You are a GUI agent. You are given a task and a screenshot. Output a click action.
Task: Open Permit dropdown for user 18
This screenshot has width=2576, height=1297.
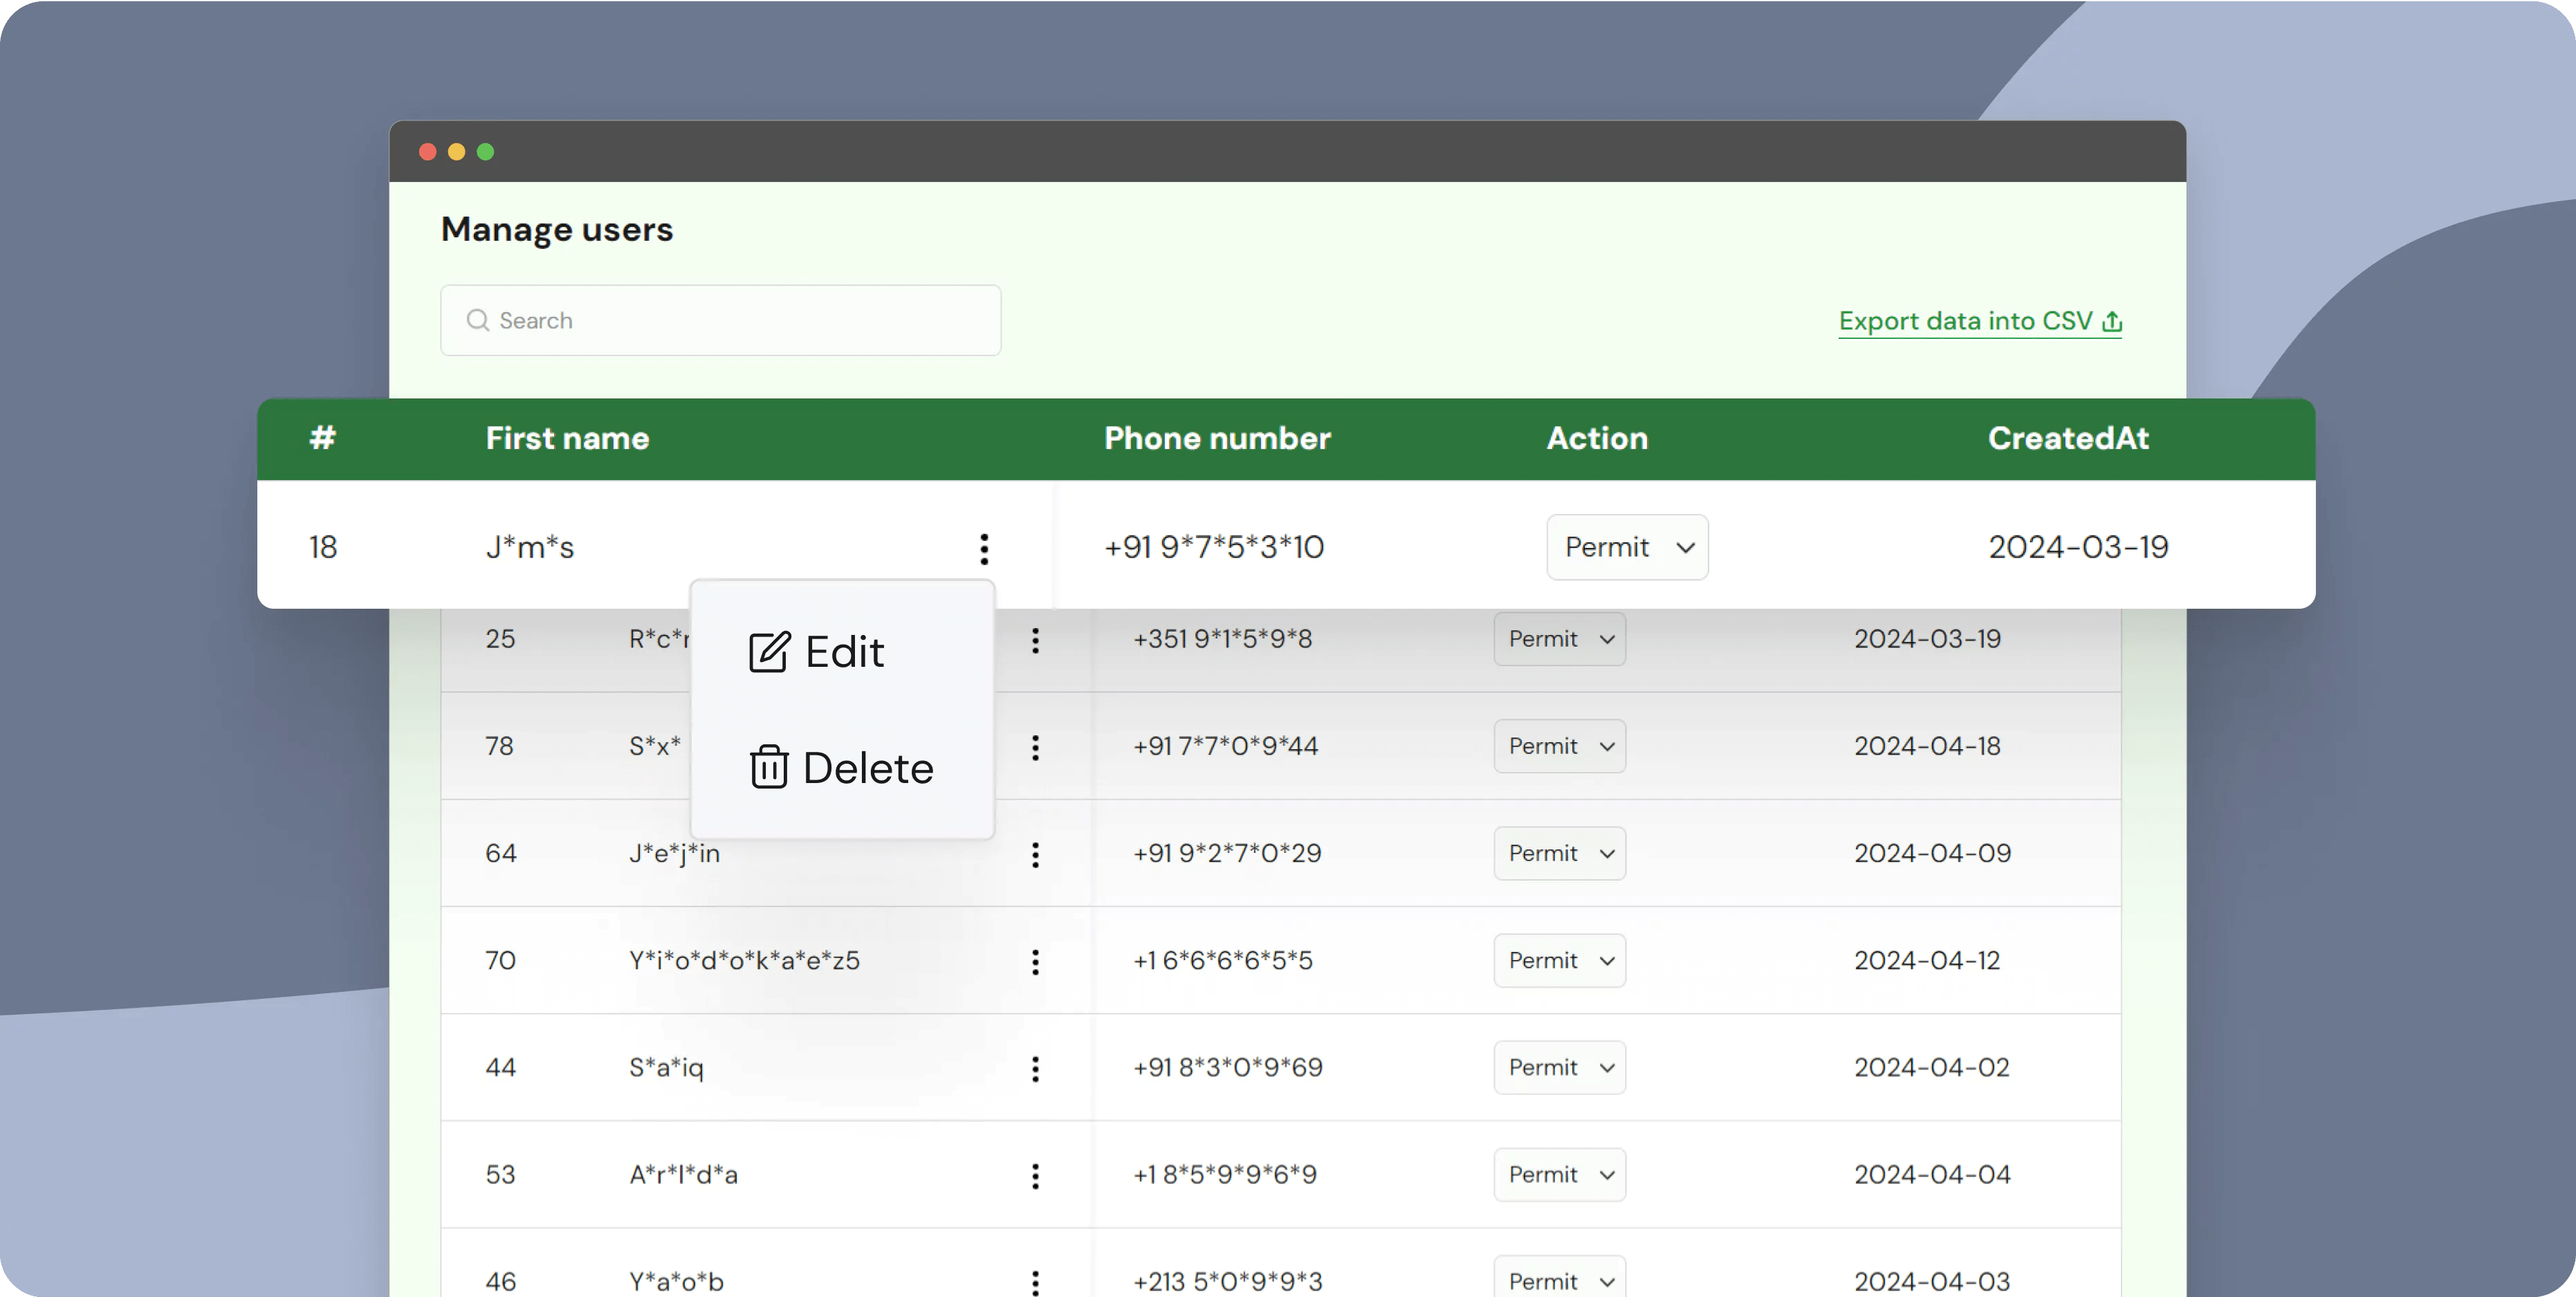coord(1627,547)
